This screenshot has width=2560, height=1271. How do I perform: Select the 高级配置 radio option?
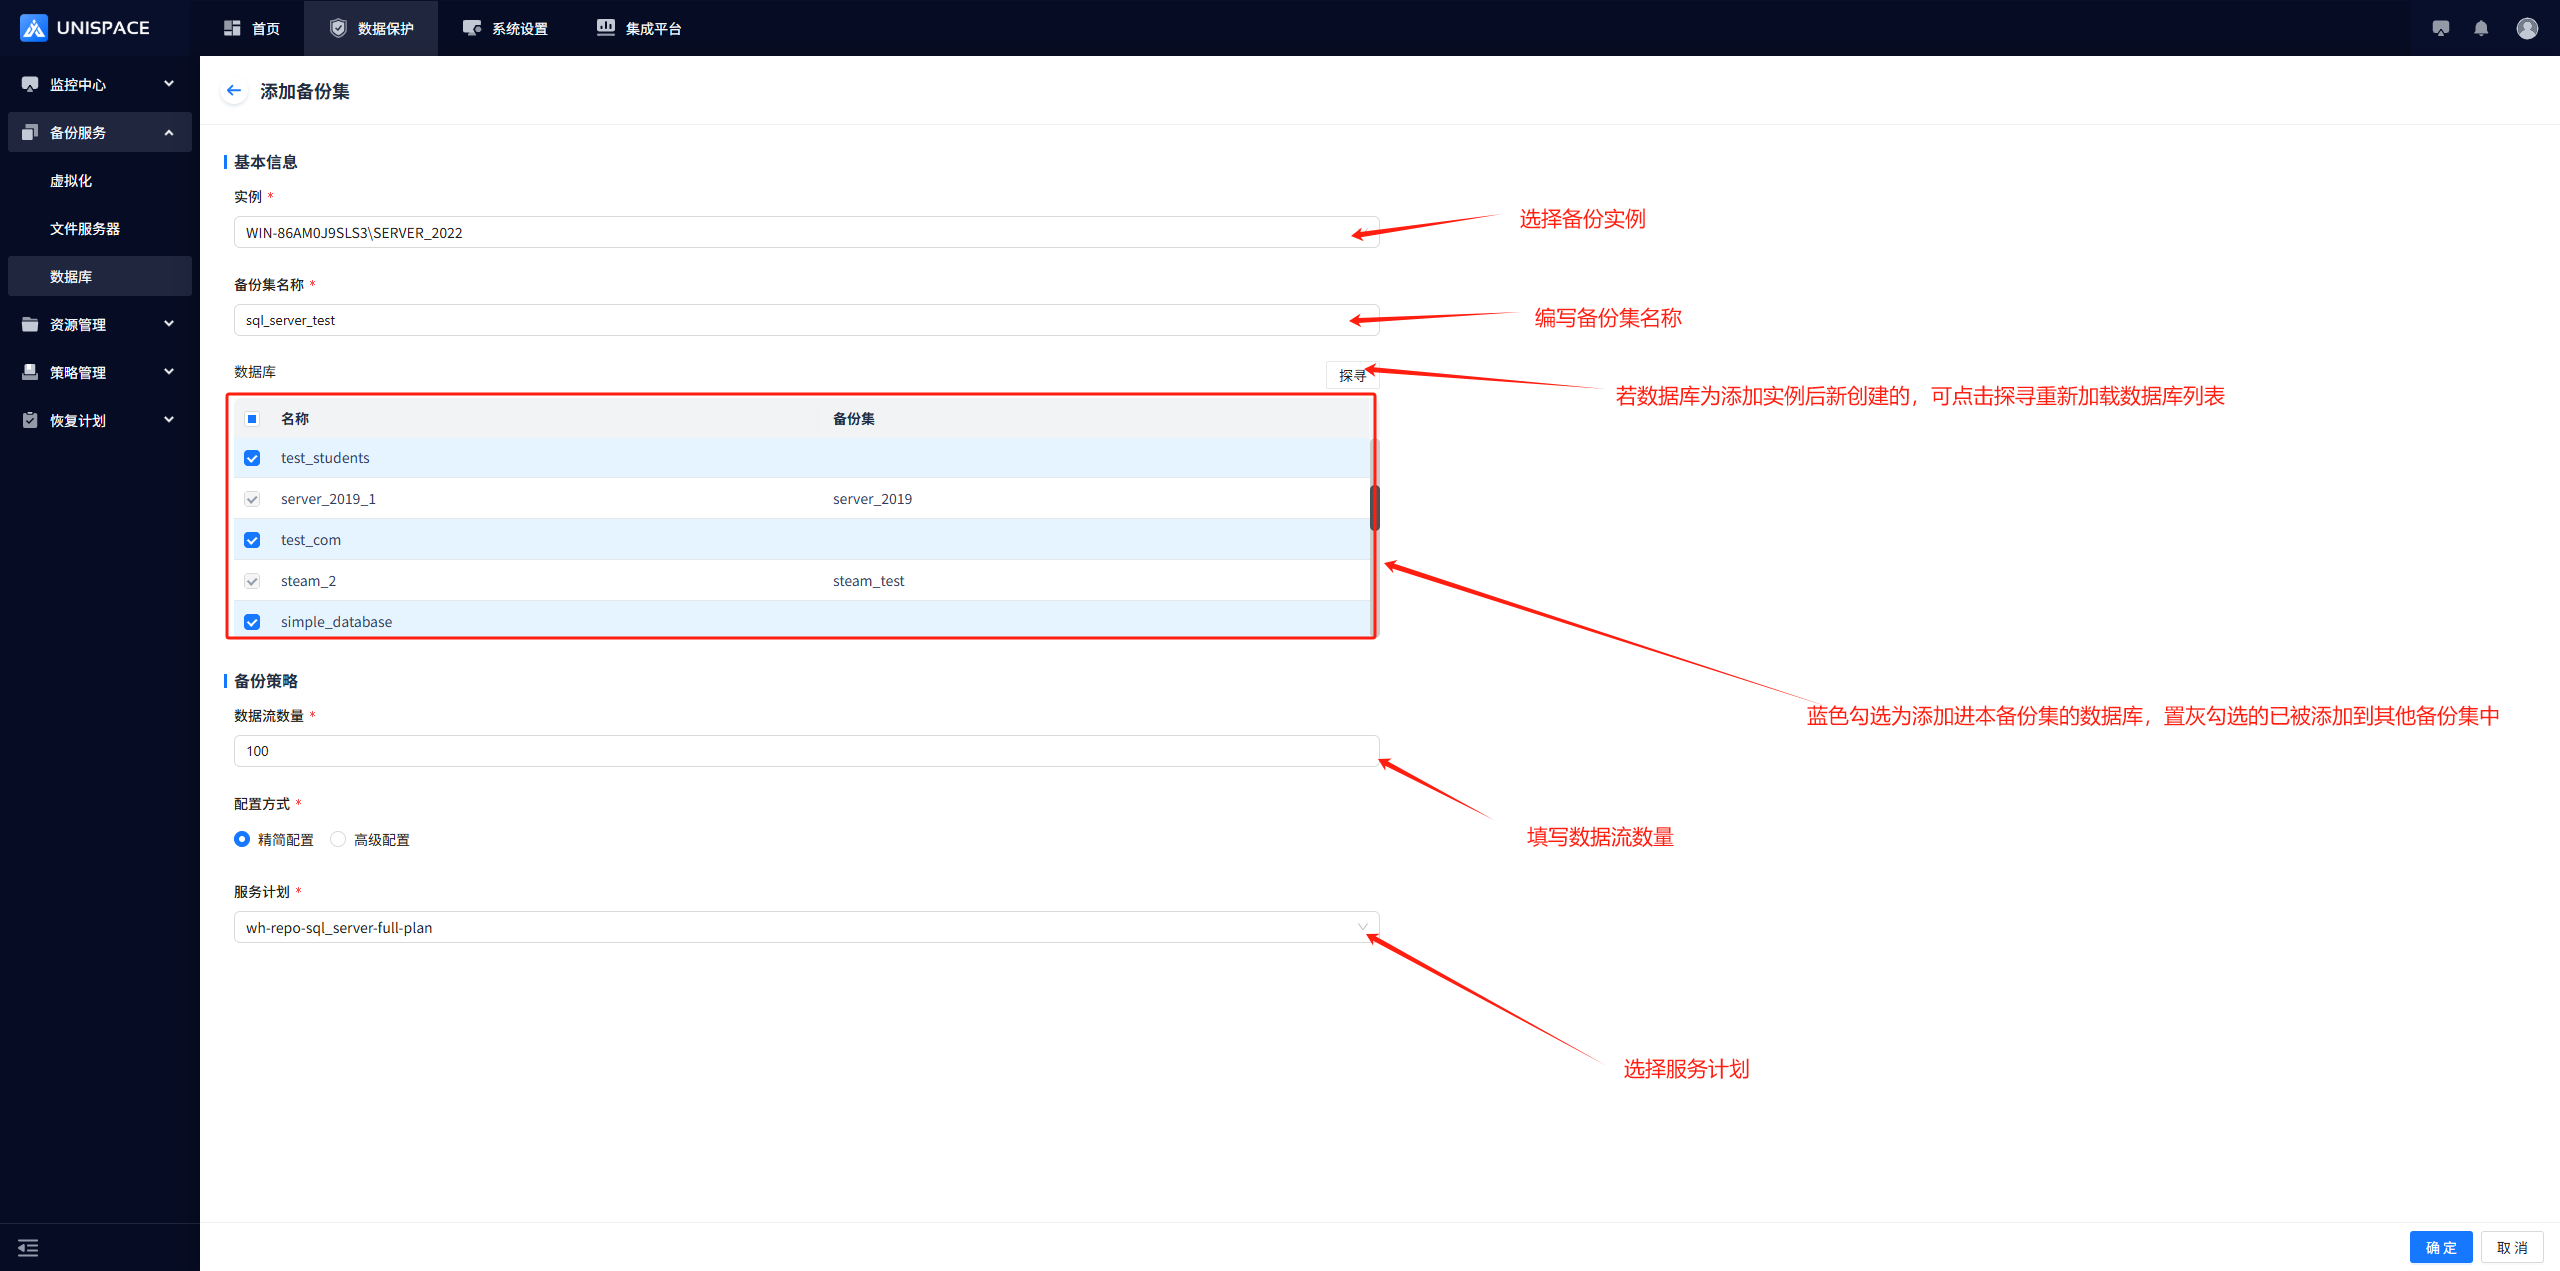coord(338,839)
